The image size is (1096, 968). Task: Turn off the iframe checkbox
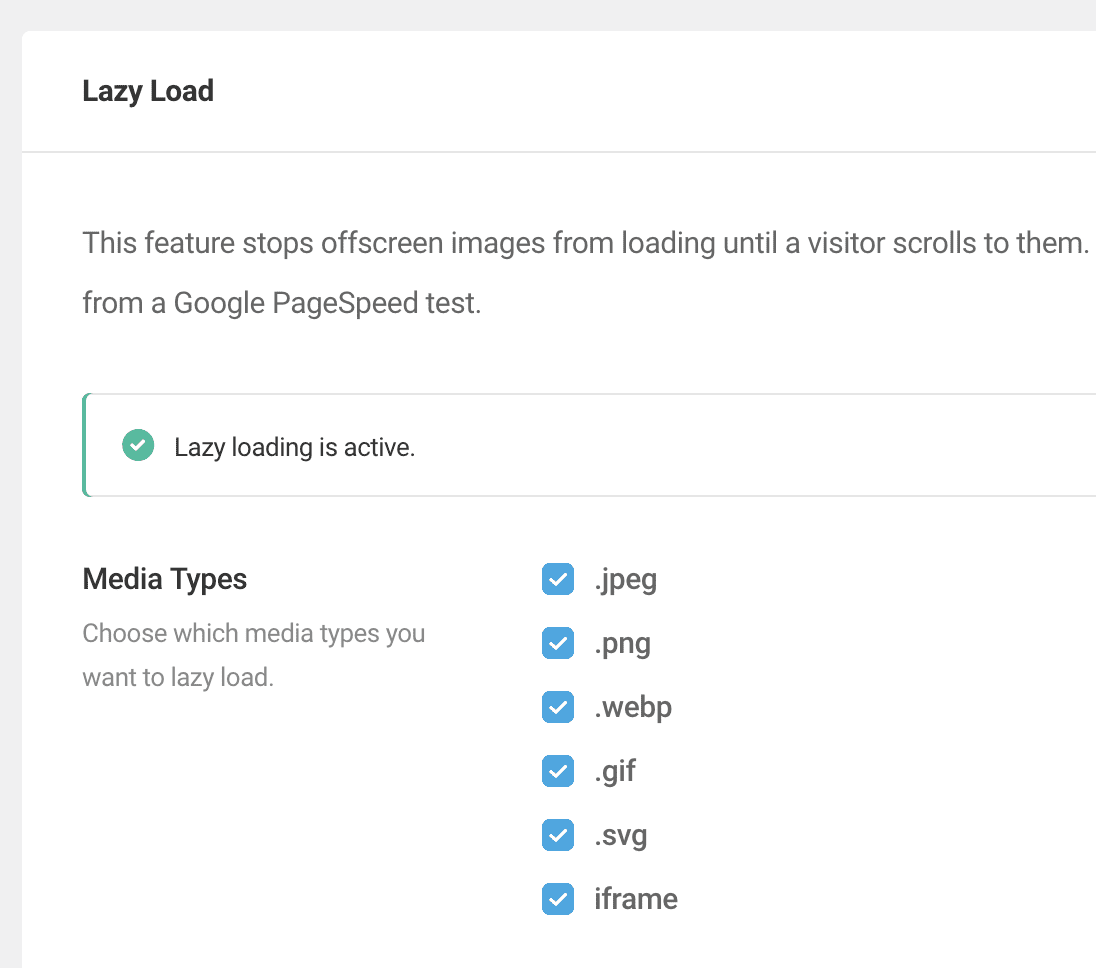(x=558, y=899)
